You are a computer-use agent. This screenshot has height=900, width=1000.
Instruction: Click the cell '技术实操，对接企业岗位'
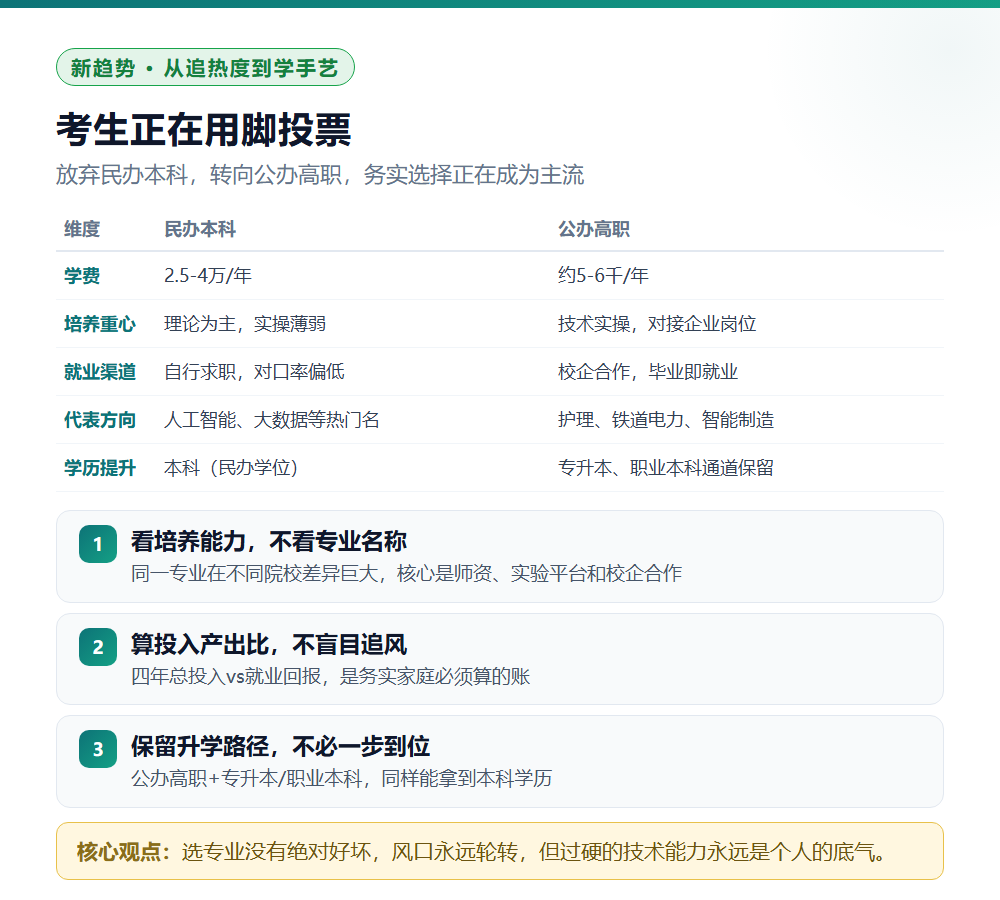(657, 324)
